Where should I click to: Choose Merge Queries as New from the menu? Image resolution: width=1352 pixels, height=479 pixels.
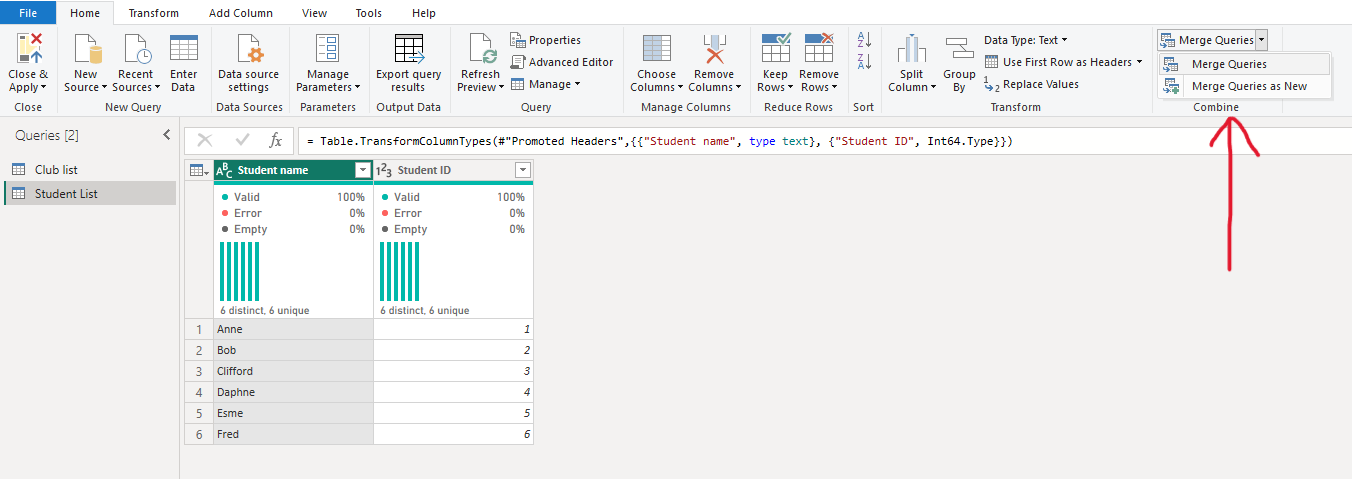click(1248, 86)
